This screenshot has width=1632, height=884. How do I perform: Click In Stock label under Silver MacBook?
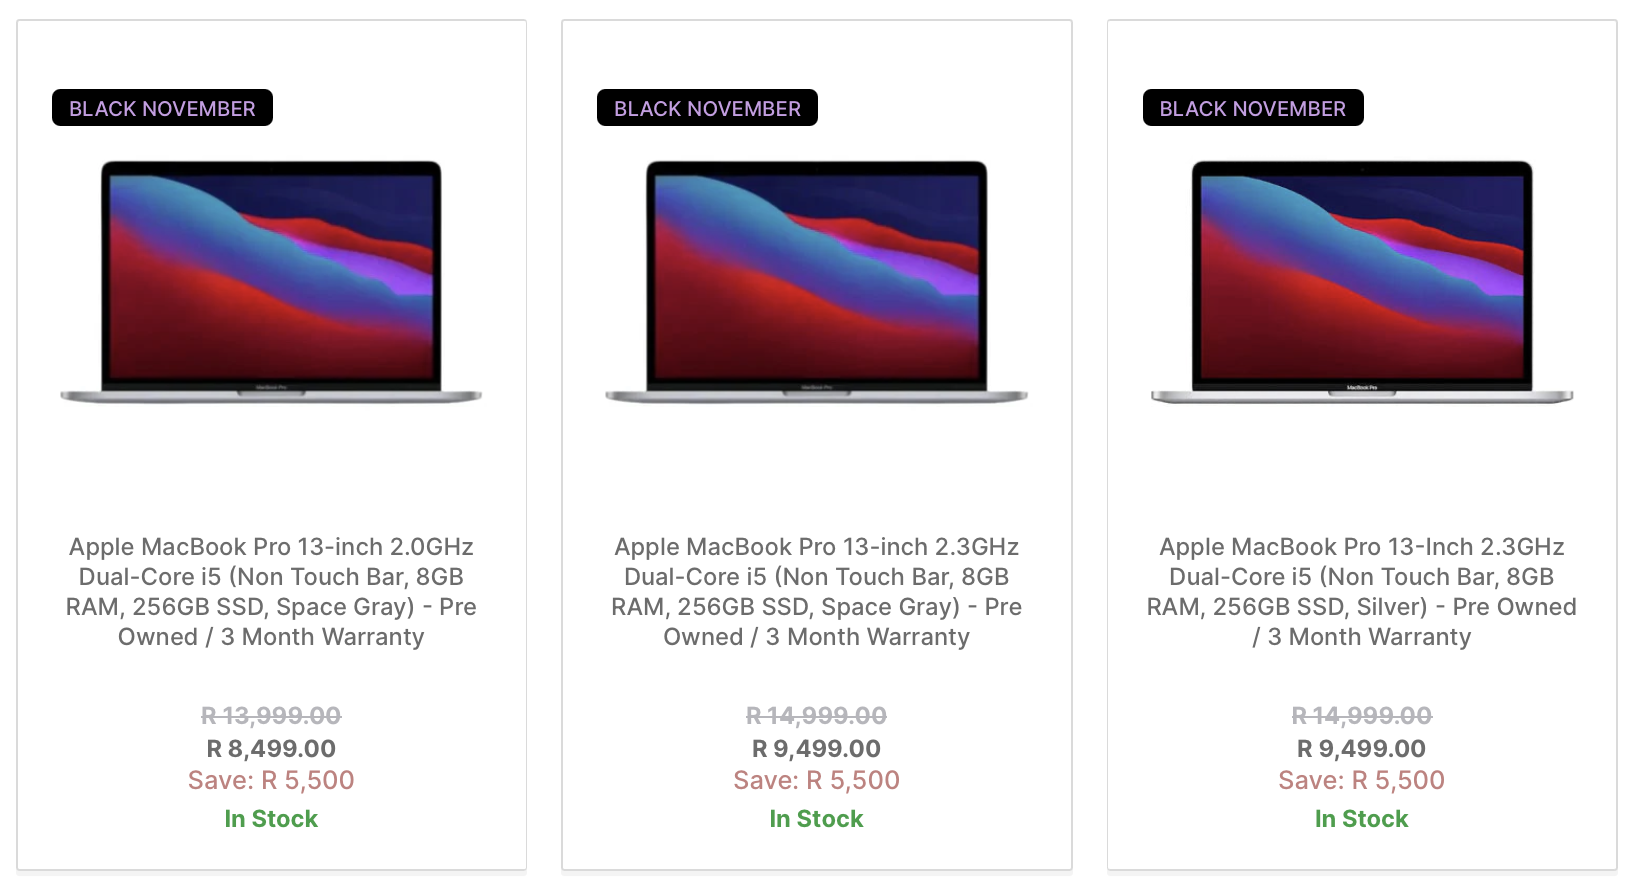[1362, 819]
